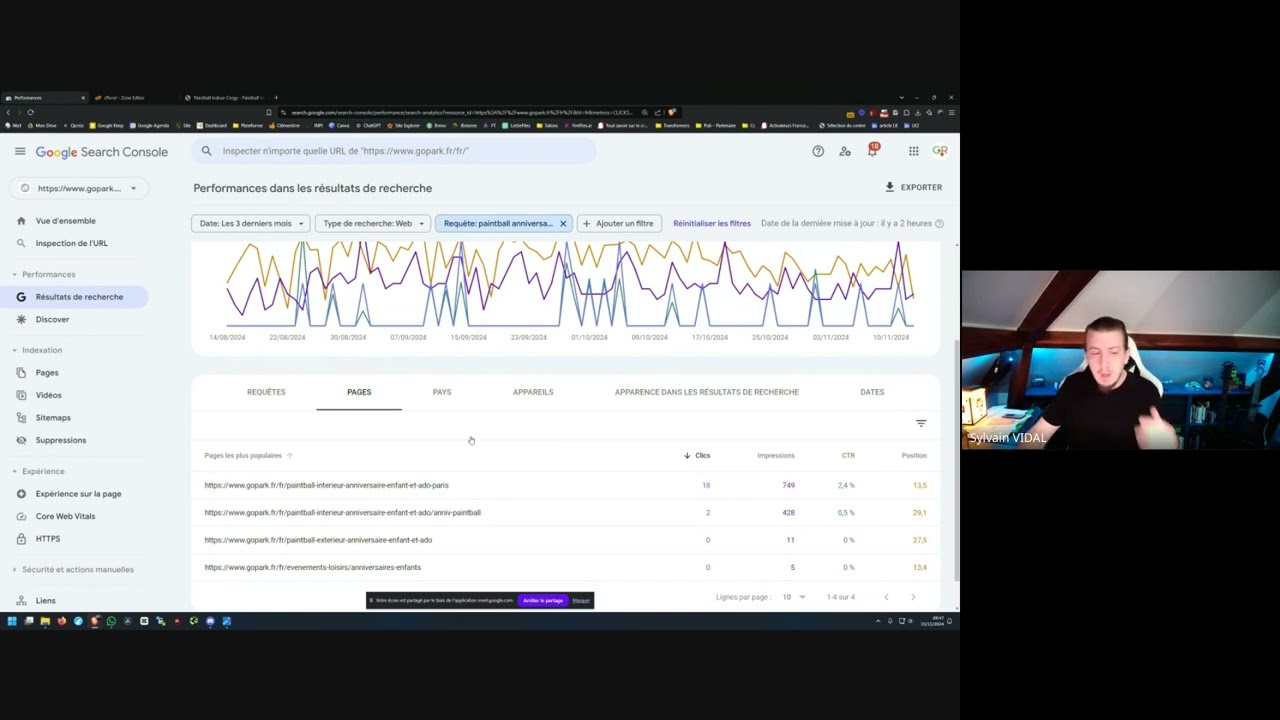Open the help question mark icon
The width and height of the screenshot is (1280, 720).
pos(818,151)
